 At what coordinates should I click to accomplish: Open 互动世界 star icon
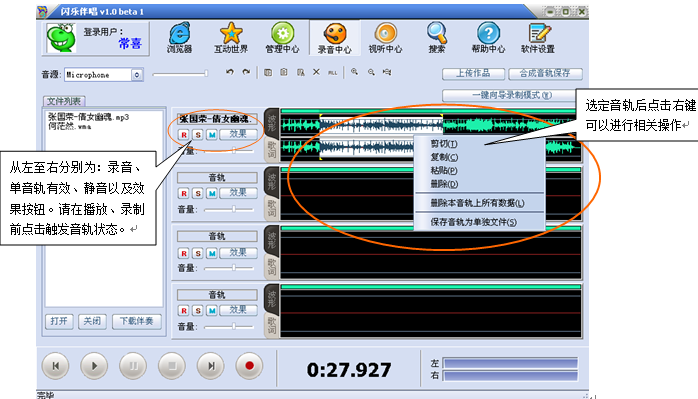coord(231,38)
